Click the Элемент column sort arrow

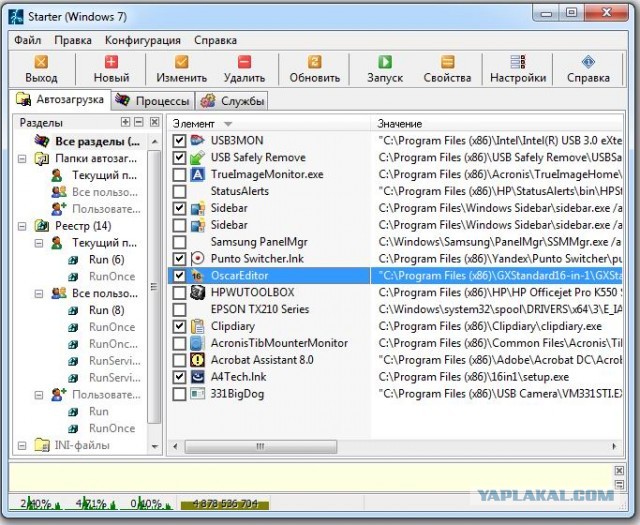pos(228,124)
